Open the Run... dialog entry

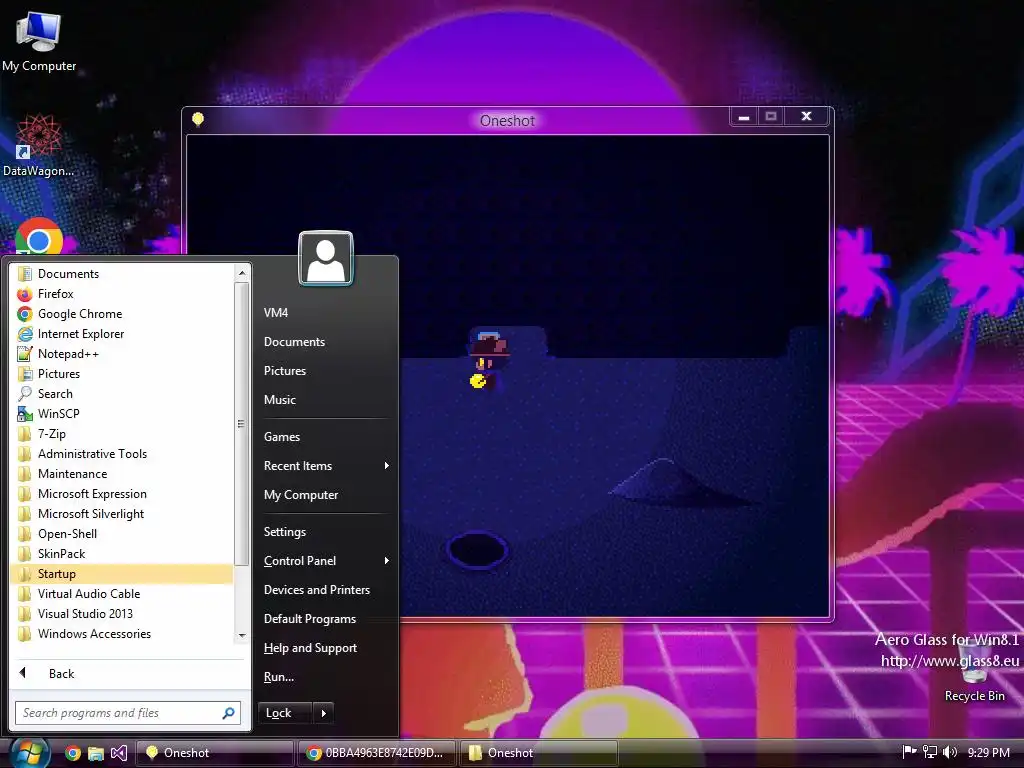click(279, 677)
